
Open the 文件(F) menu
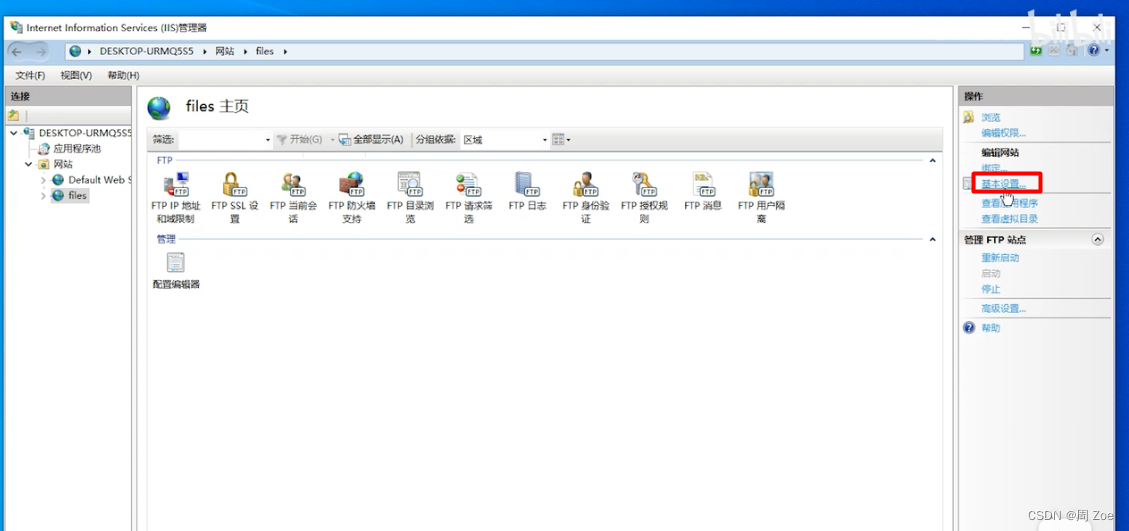30,76
